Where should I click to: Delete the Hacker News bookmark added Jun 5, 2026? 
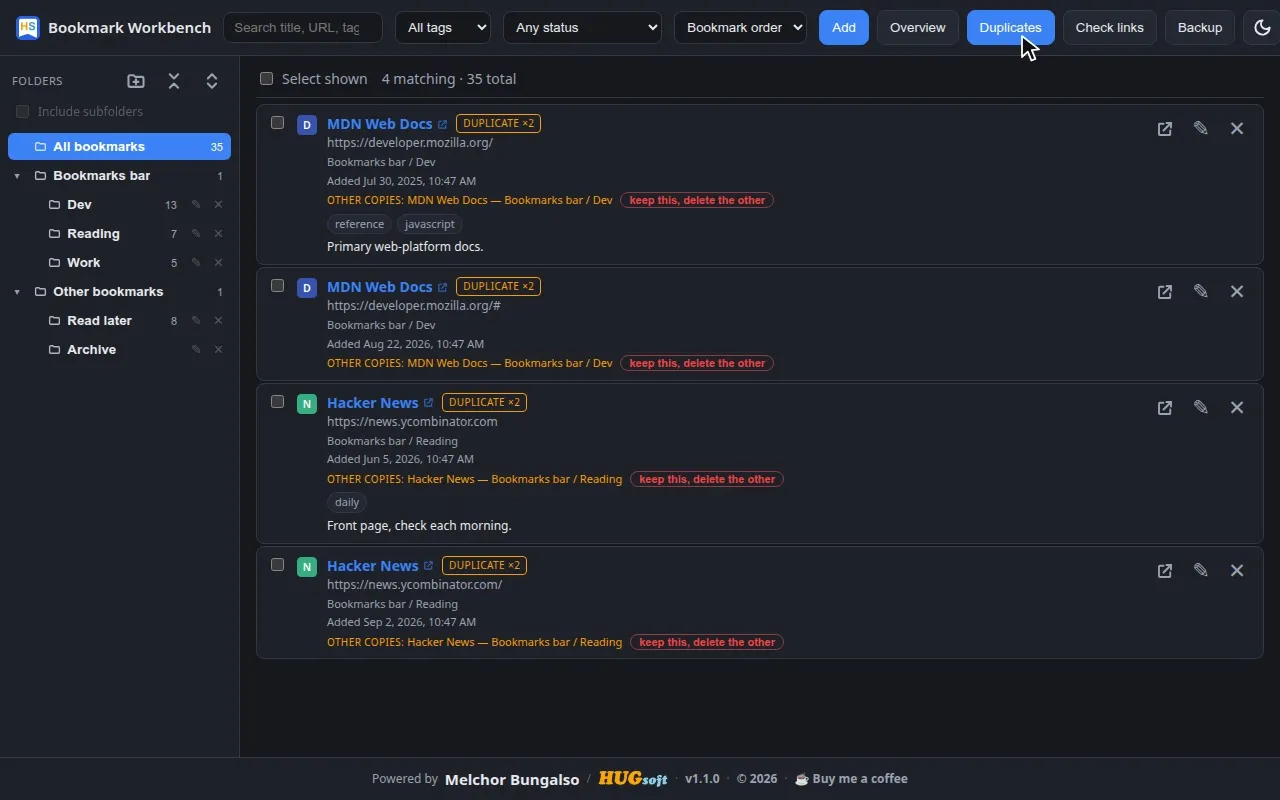point(1237,408)
